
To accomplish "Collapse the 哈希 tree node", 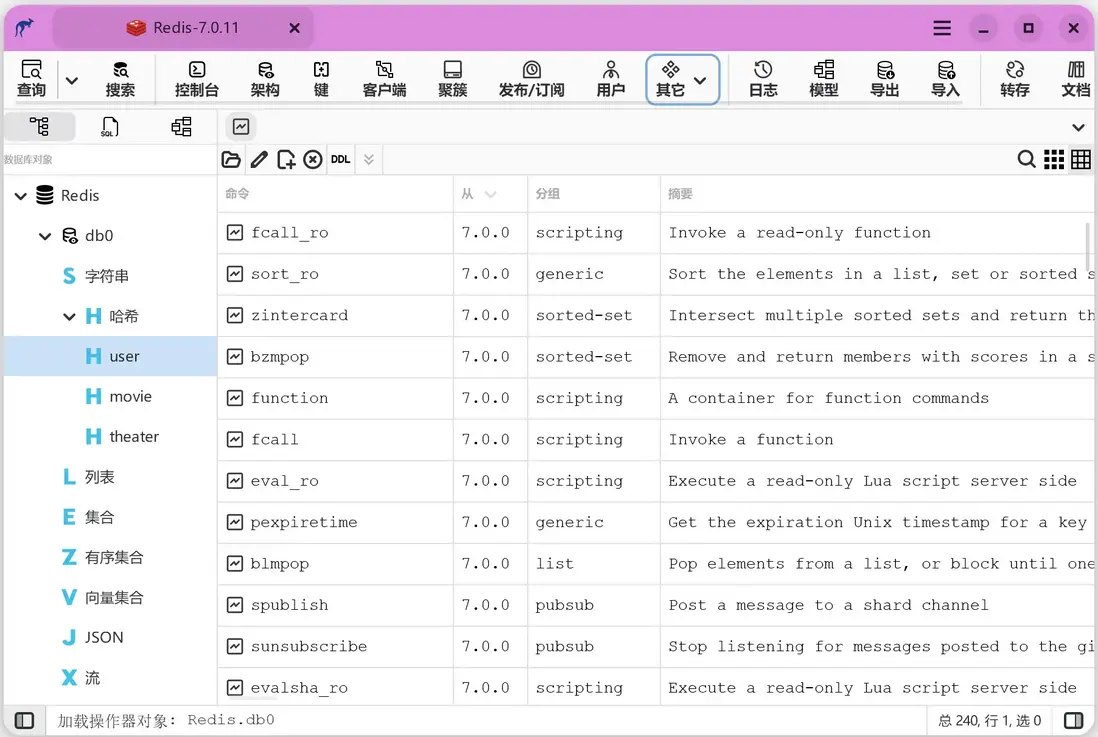I will click(x=69, y=317).
